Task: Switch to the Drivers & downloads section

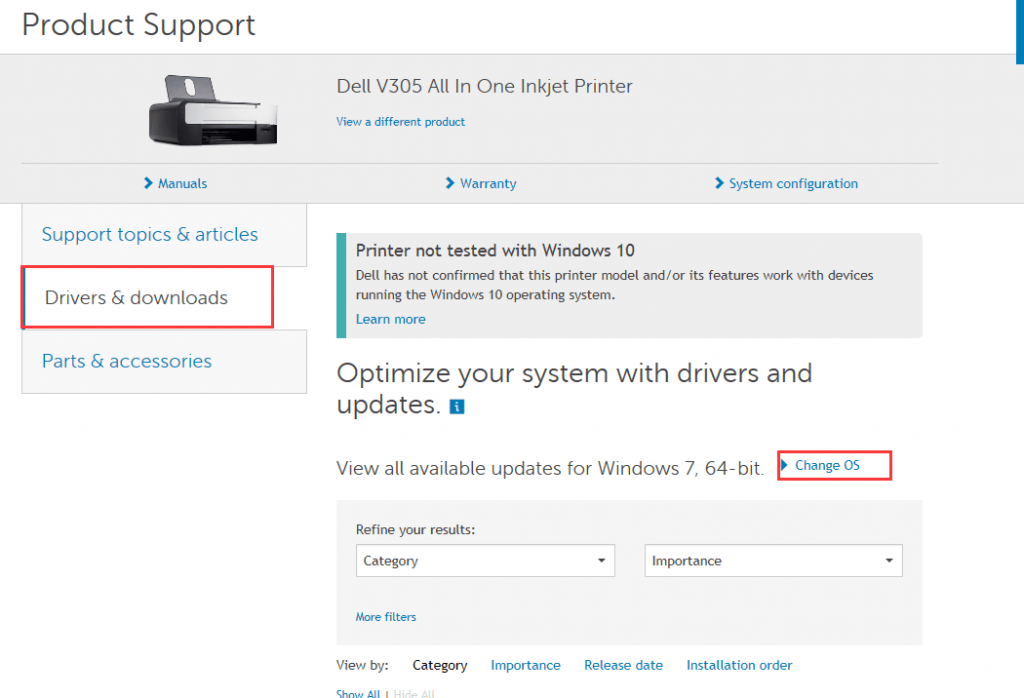Action: pyautogui.click(x=146, y=297)
